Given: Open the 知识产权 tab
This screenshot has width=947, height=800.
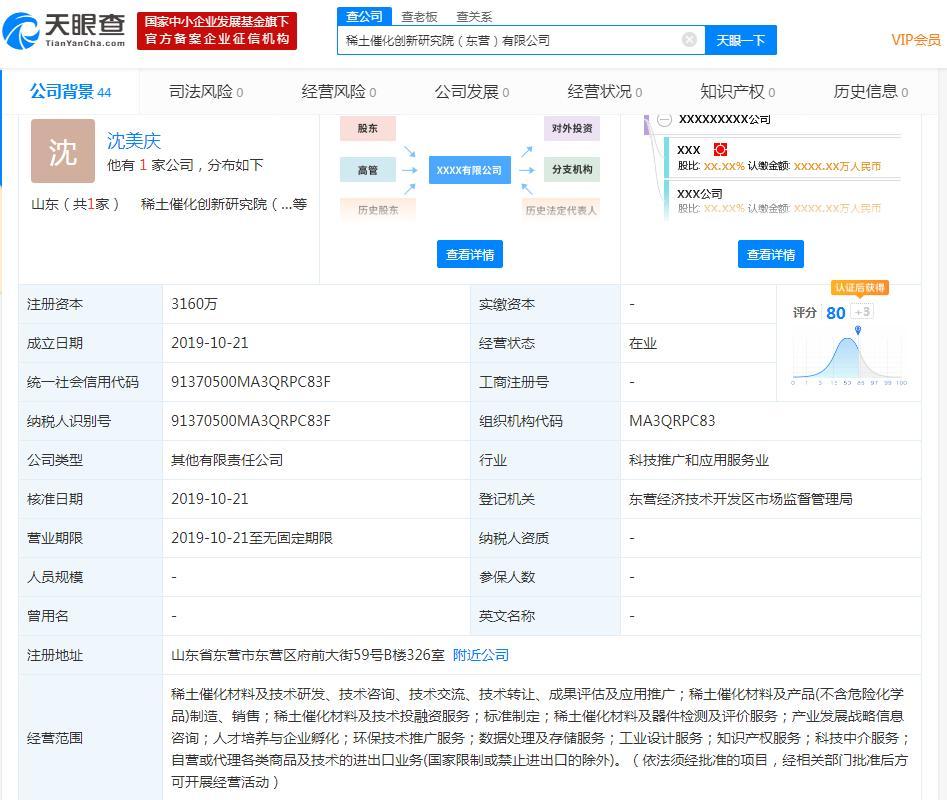Looking at the screenshot, I should [x=737, y=92].
